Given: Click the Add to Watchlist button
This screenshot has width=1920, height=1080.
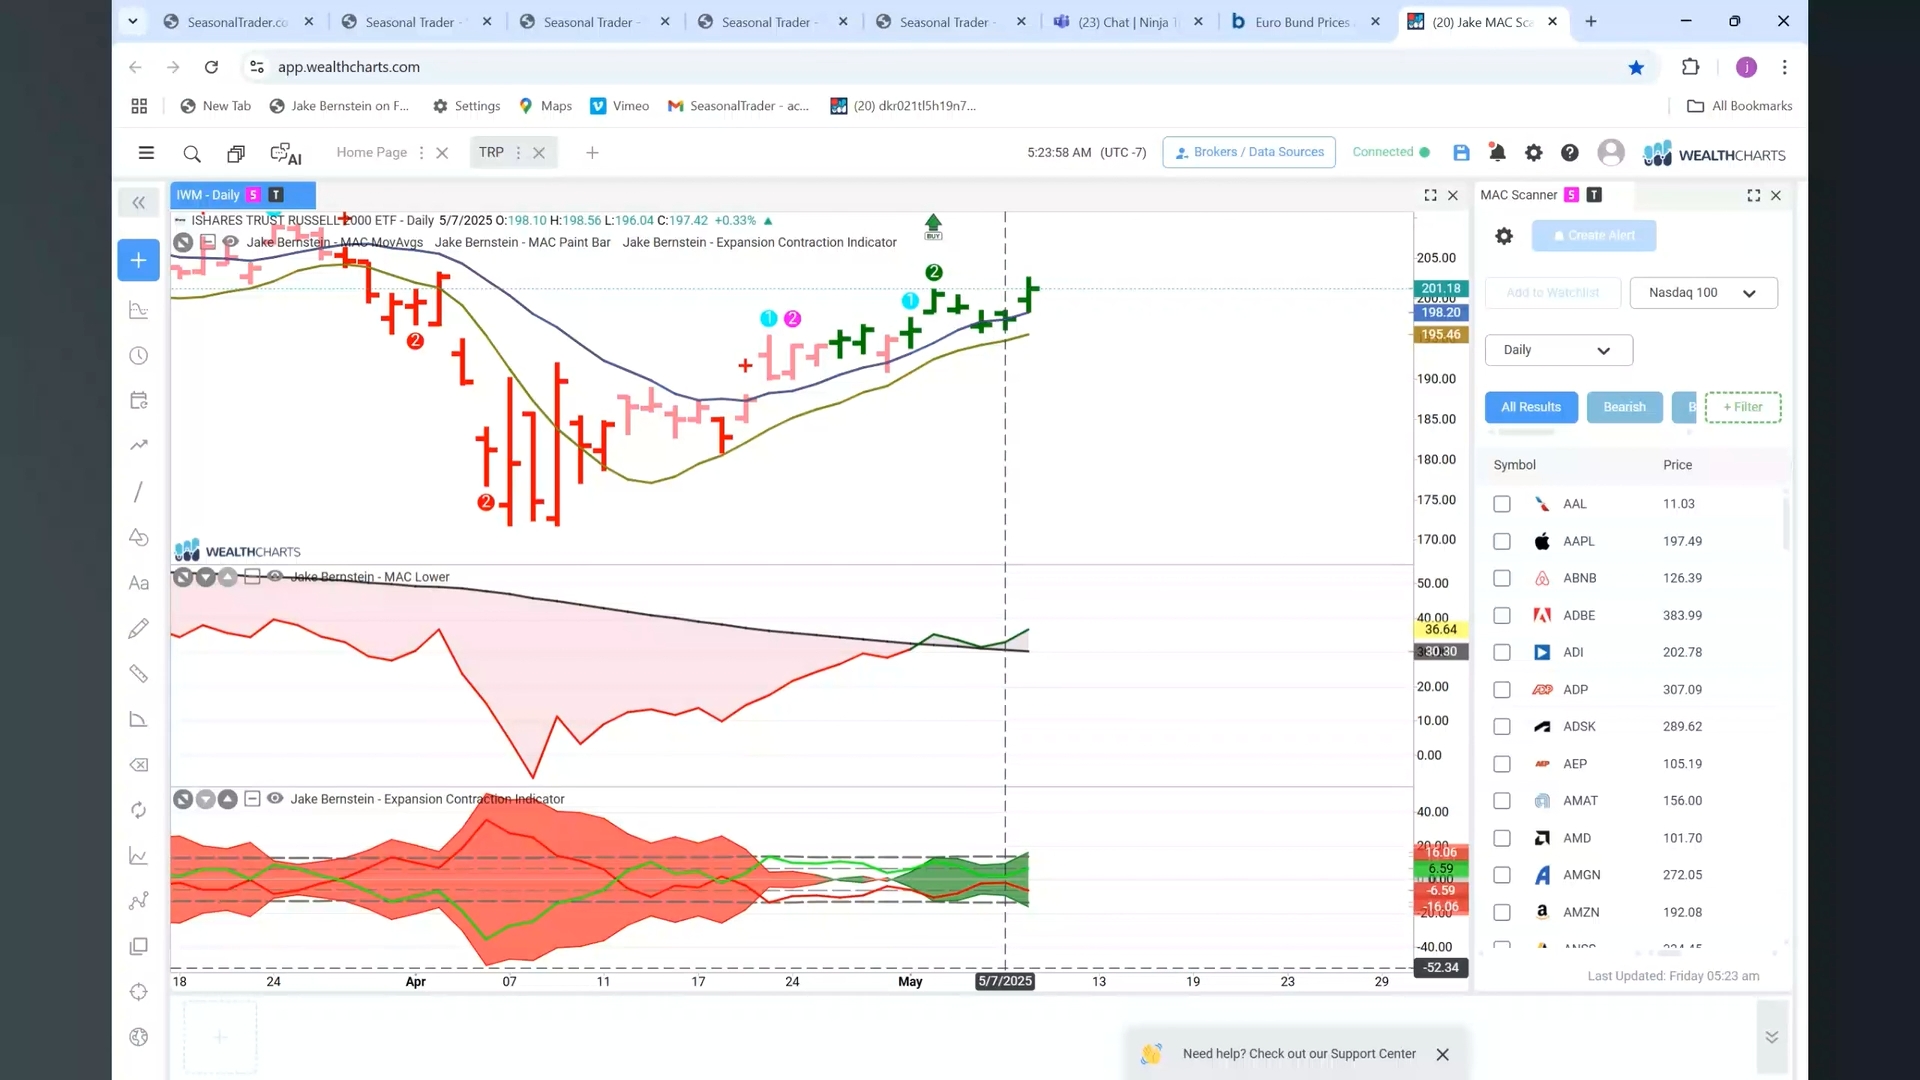Looking at the screenshot, I should point(1552,293).
